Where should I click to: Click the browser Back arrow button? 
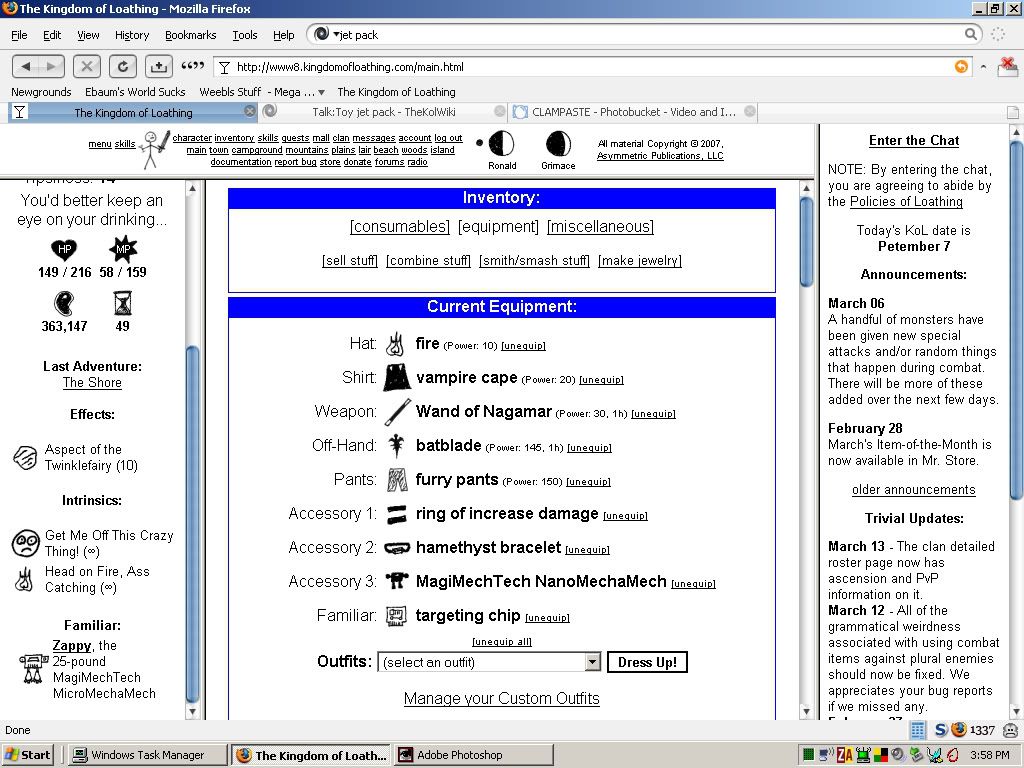coord(26,66)
